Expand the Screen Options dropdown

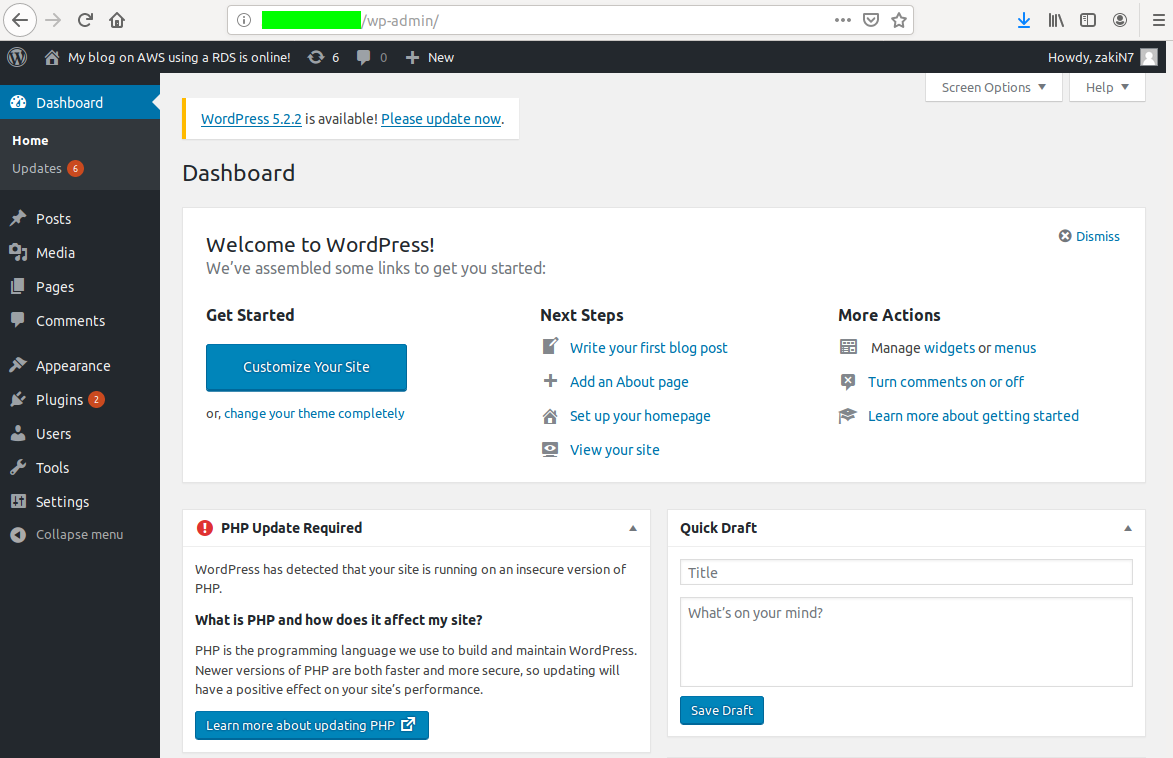click(993, 88)
